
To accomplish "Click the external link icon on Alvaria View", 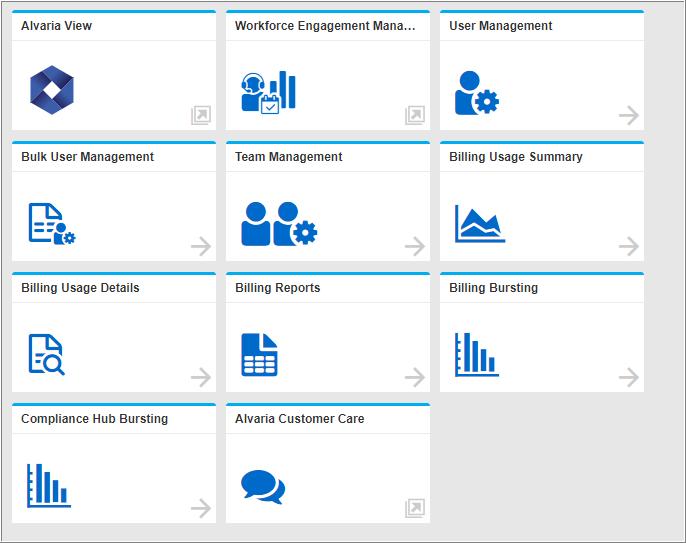I will (x=201, y=116).
